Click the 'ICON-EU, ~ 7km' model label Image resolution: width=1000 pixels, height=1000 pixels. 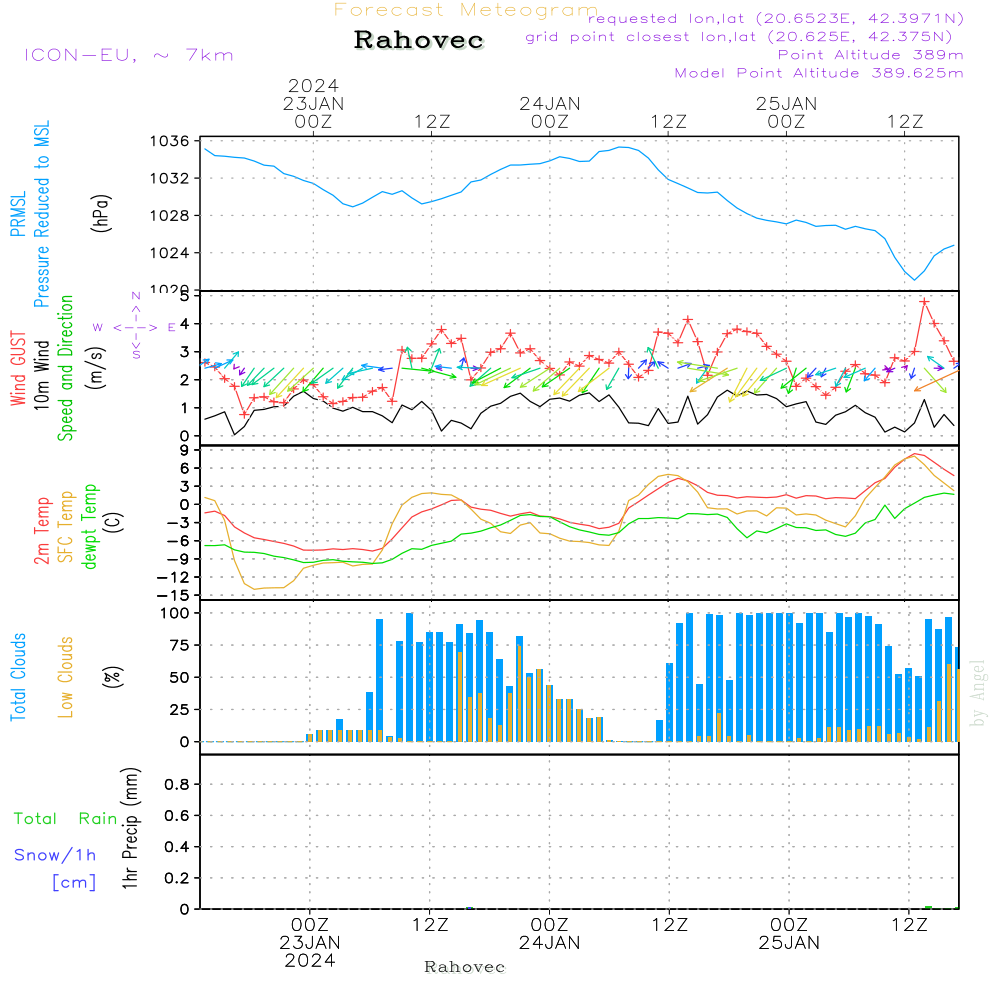[x=129, y=55]
